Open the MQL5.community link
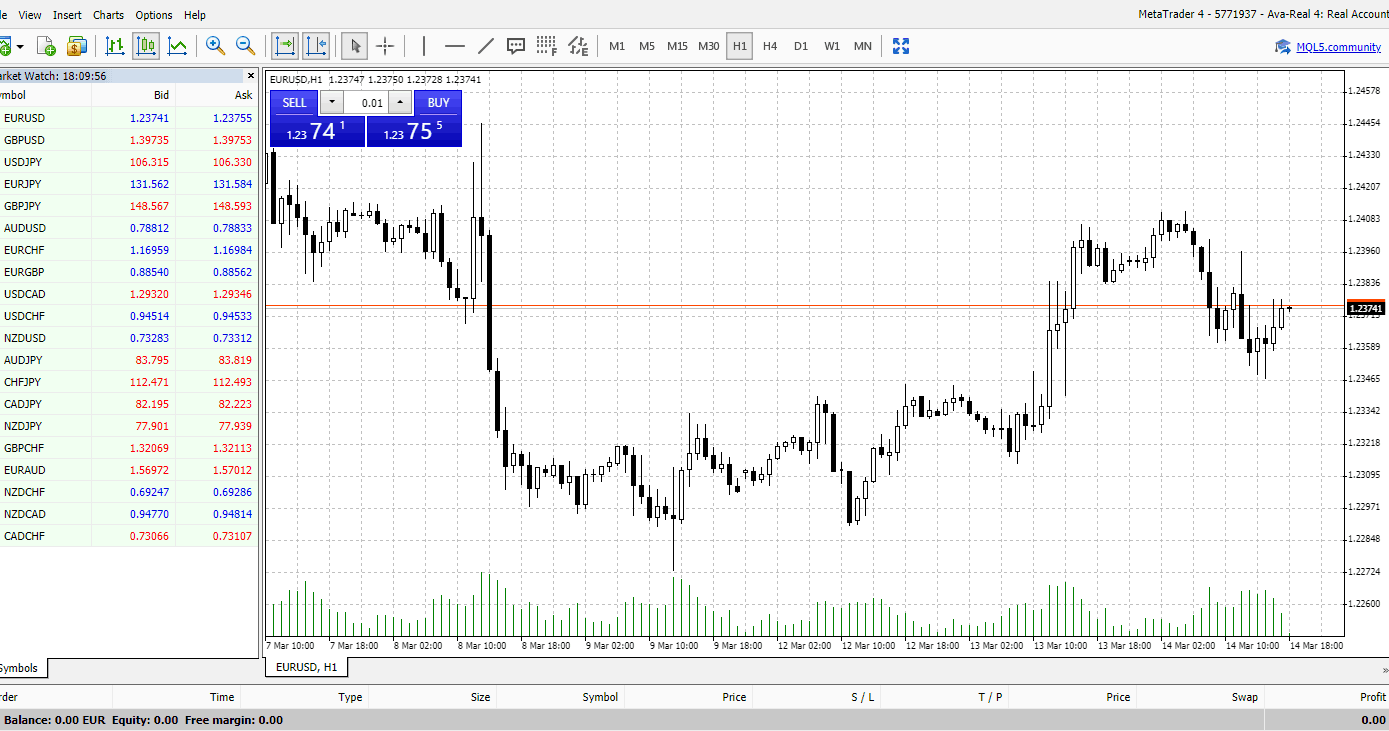The image size is (1389, 731). coord(1338,47)
